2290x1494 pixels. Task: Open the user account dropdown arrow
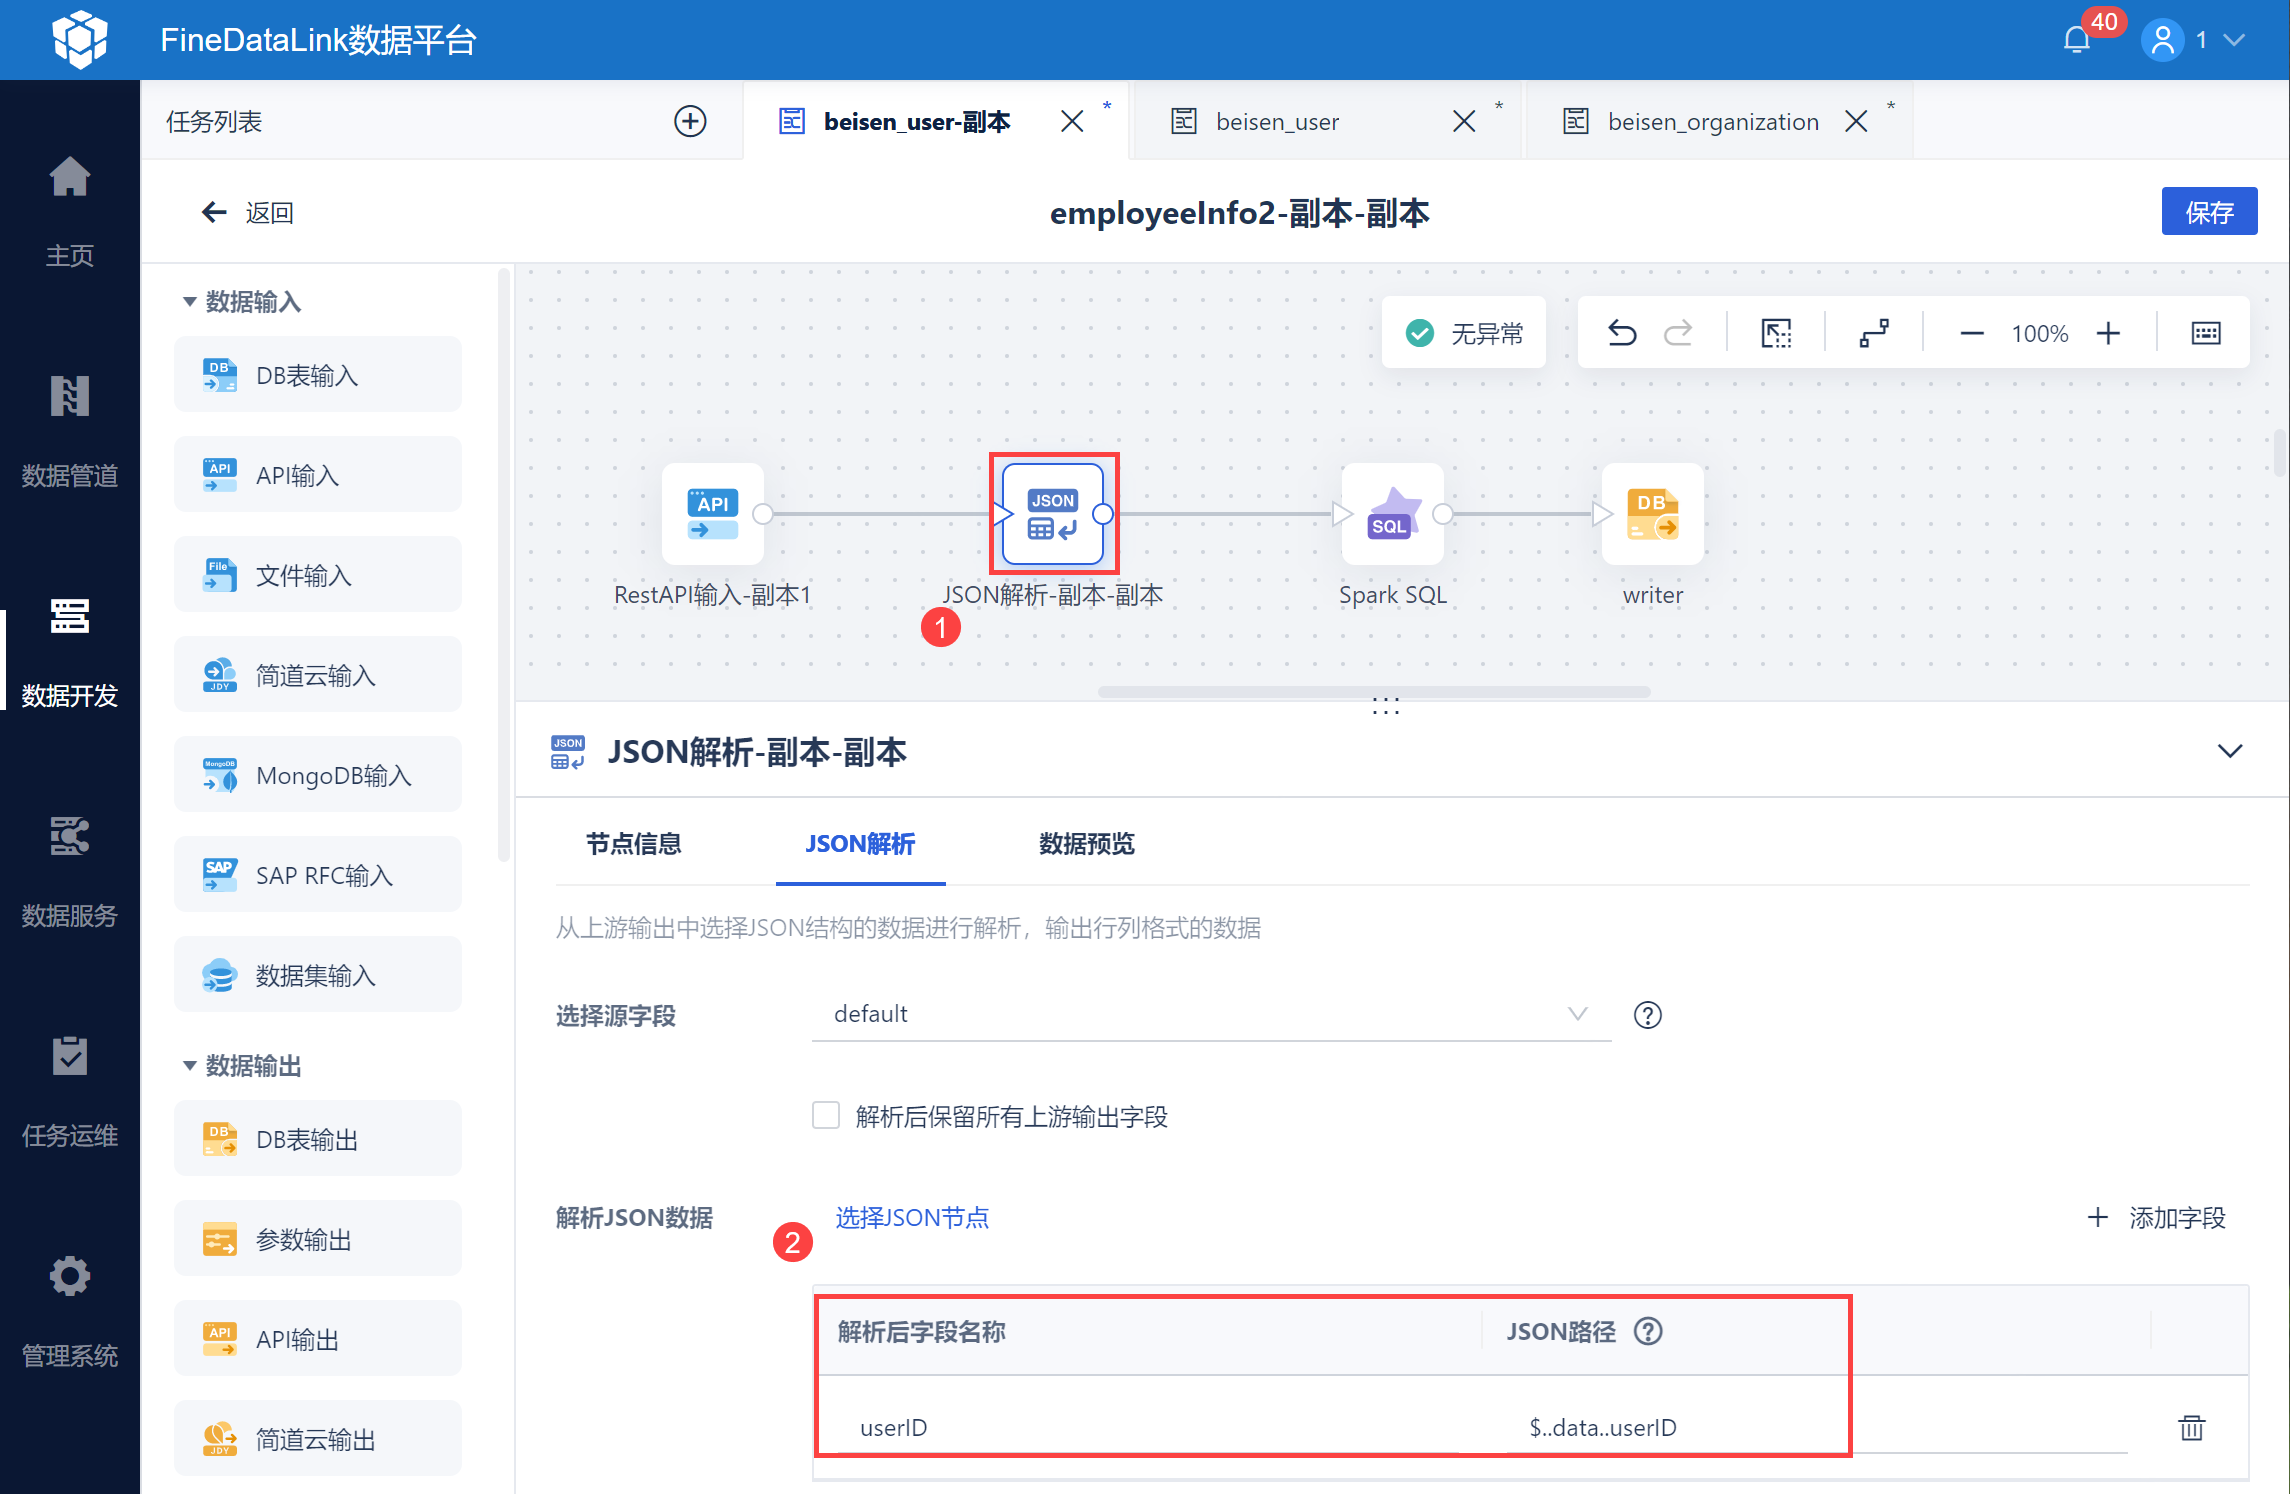tap(2234, 40)
